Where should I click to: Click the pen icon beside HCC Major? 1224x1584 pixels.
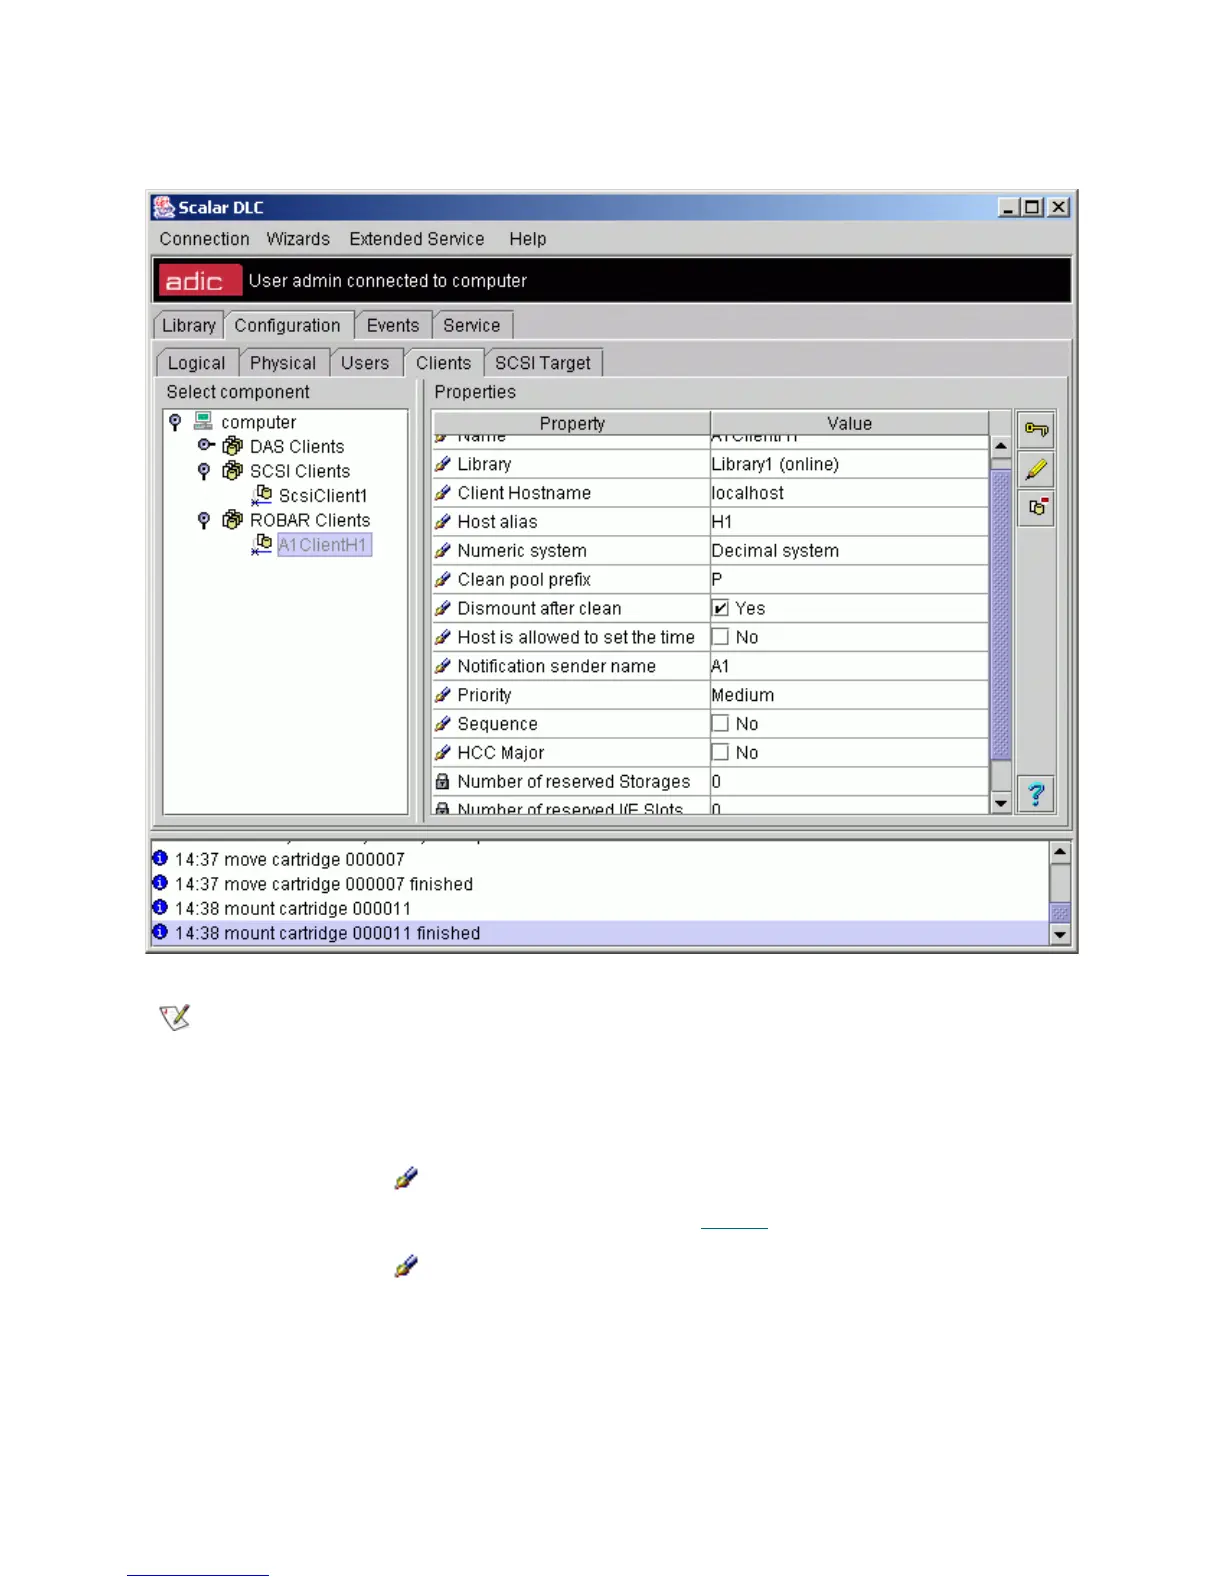(443, 753)
